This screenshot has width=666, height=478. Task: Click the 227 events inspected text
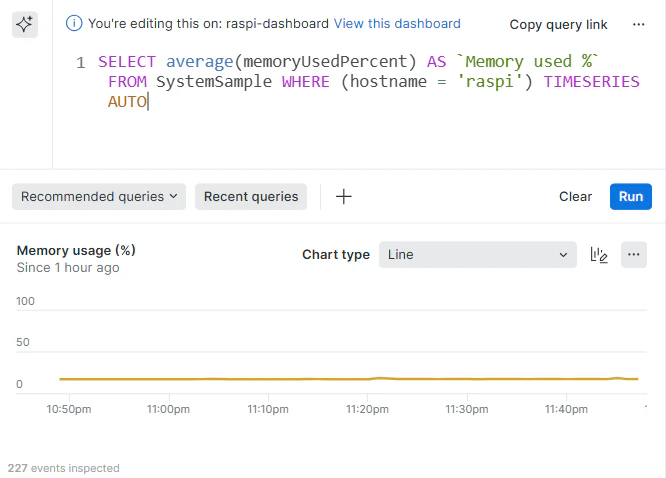[64, 468]
